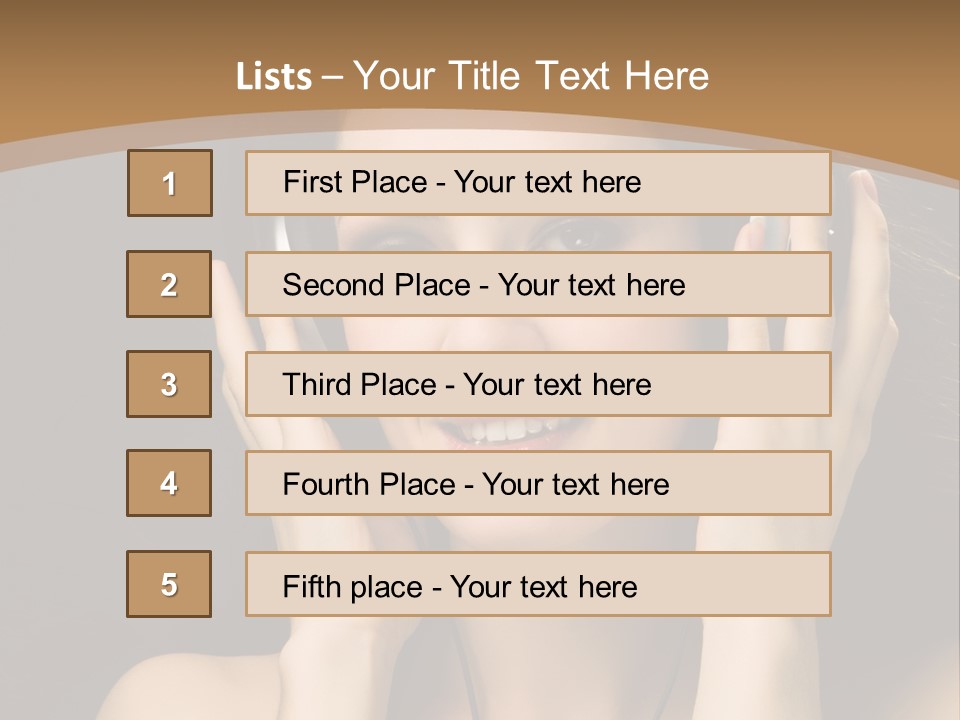Screen dimensions: 960x720
Task: Click the woman's smiling teeth
Action: click(x=506, y=431)
